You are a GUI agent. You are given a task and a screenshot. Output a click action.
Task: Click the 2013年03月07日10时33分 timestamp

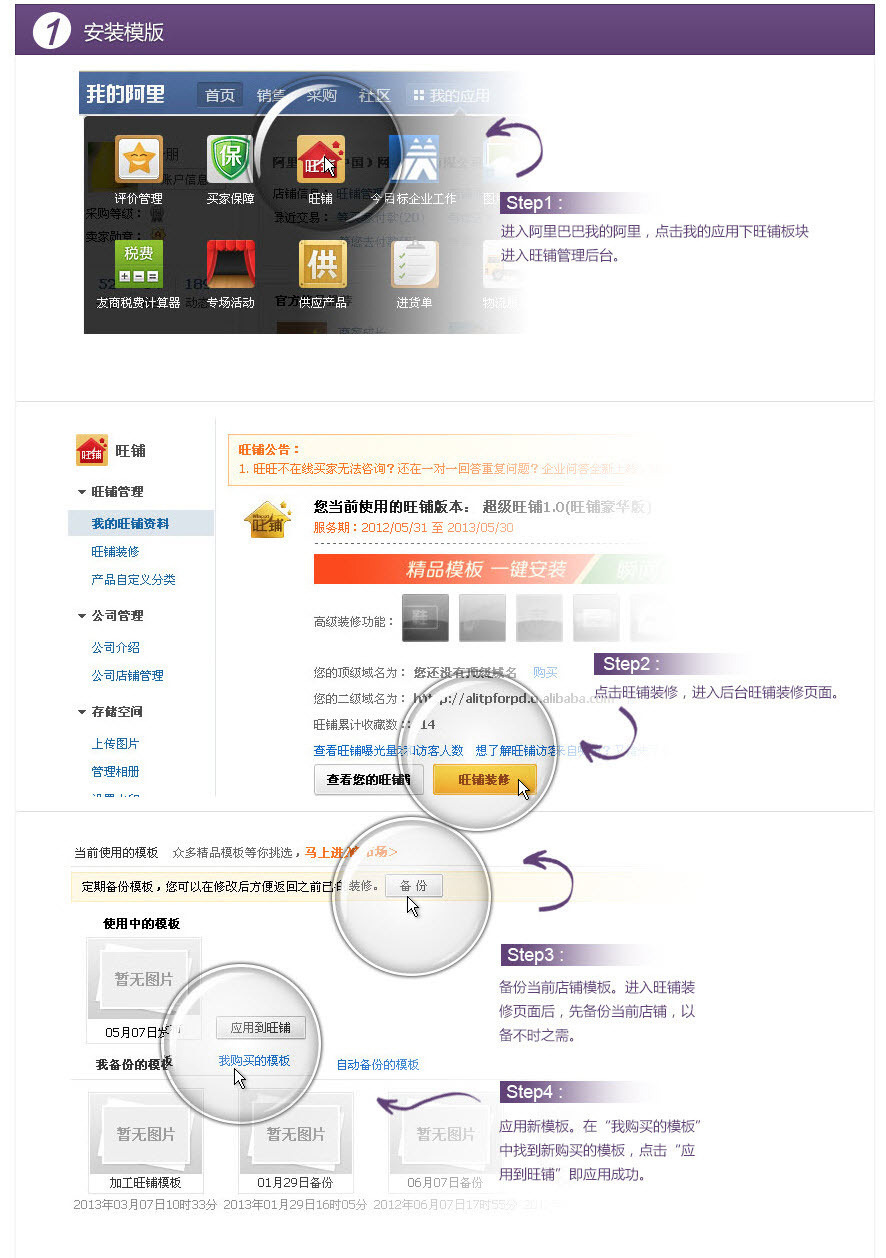pyautogui.click(x=145, y=1205)
